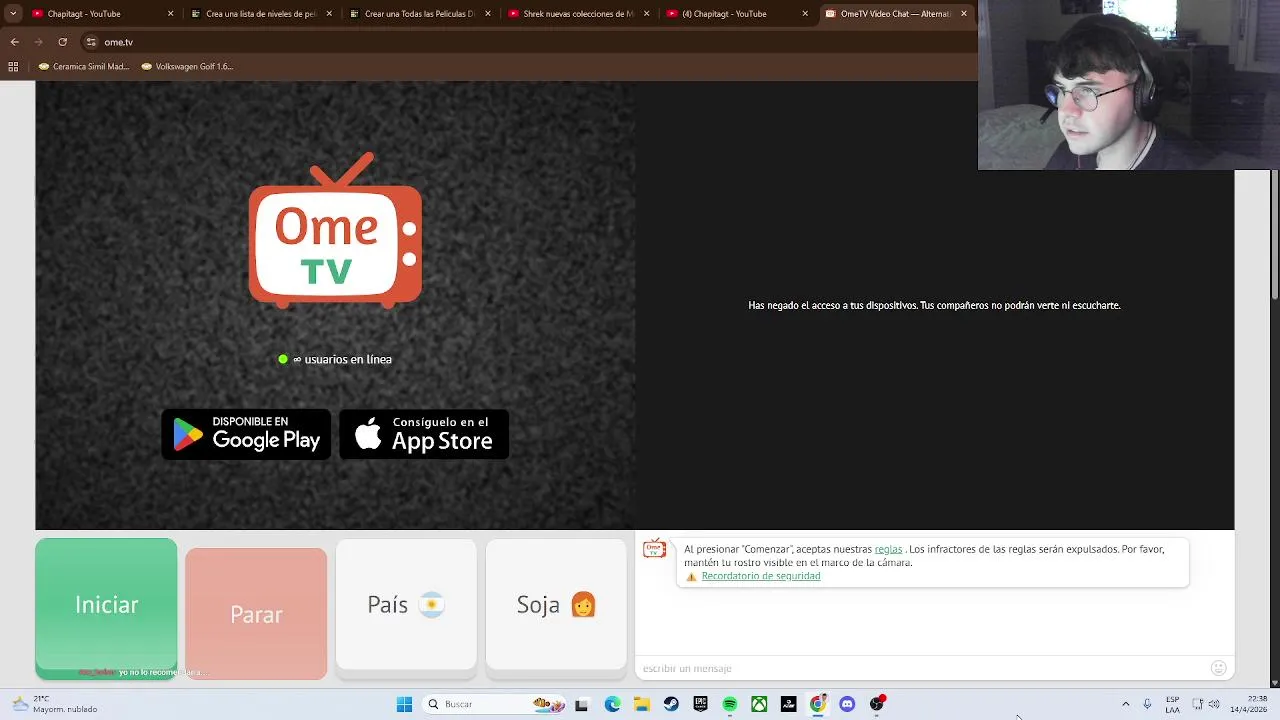Open the 'Ceramica Simil Mad...' bookmark
Viewport: 1280px width, 720px height.
[x=84, y=66]
